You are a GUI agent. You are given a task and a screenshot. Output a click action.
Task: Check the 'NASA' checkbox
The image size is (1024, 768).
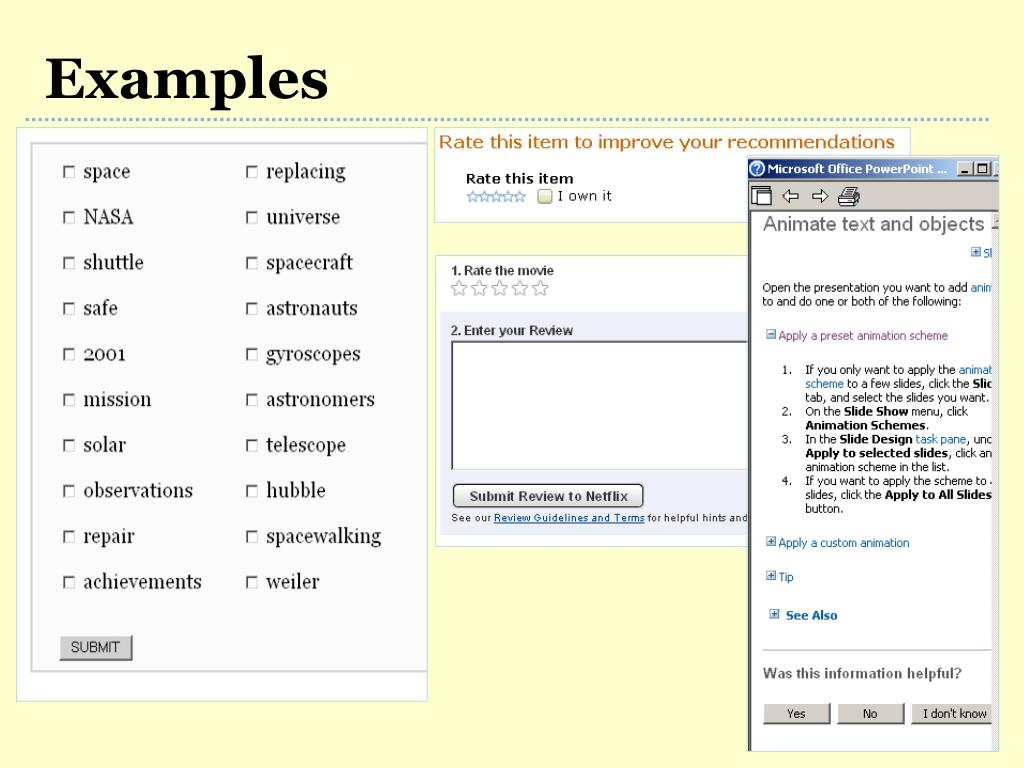(x=69, y=217)
